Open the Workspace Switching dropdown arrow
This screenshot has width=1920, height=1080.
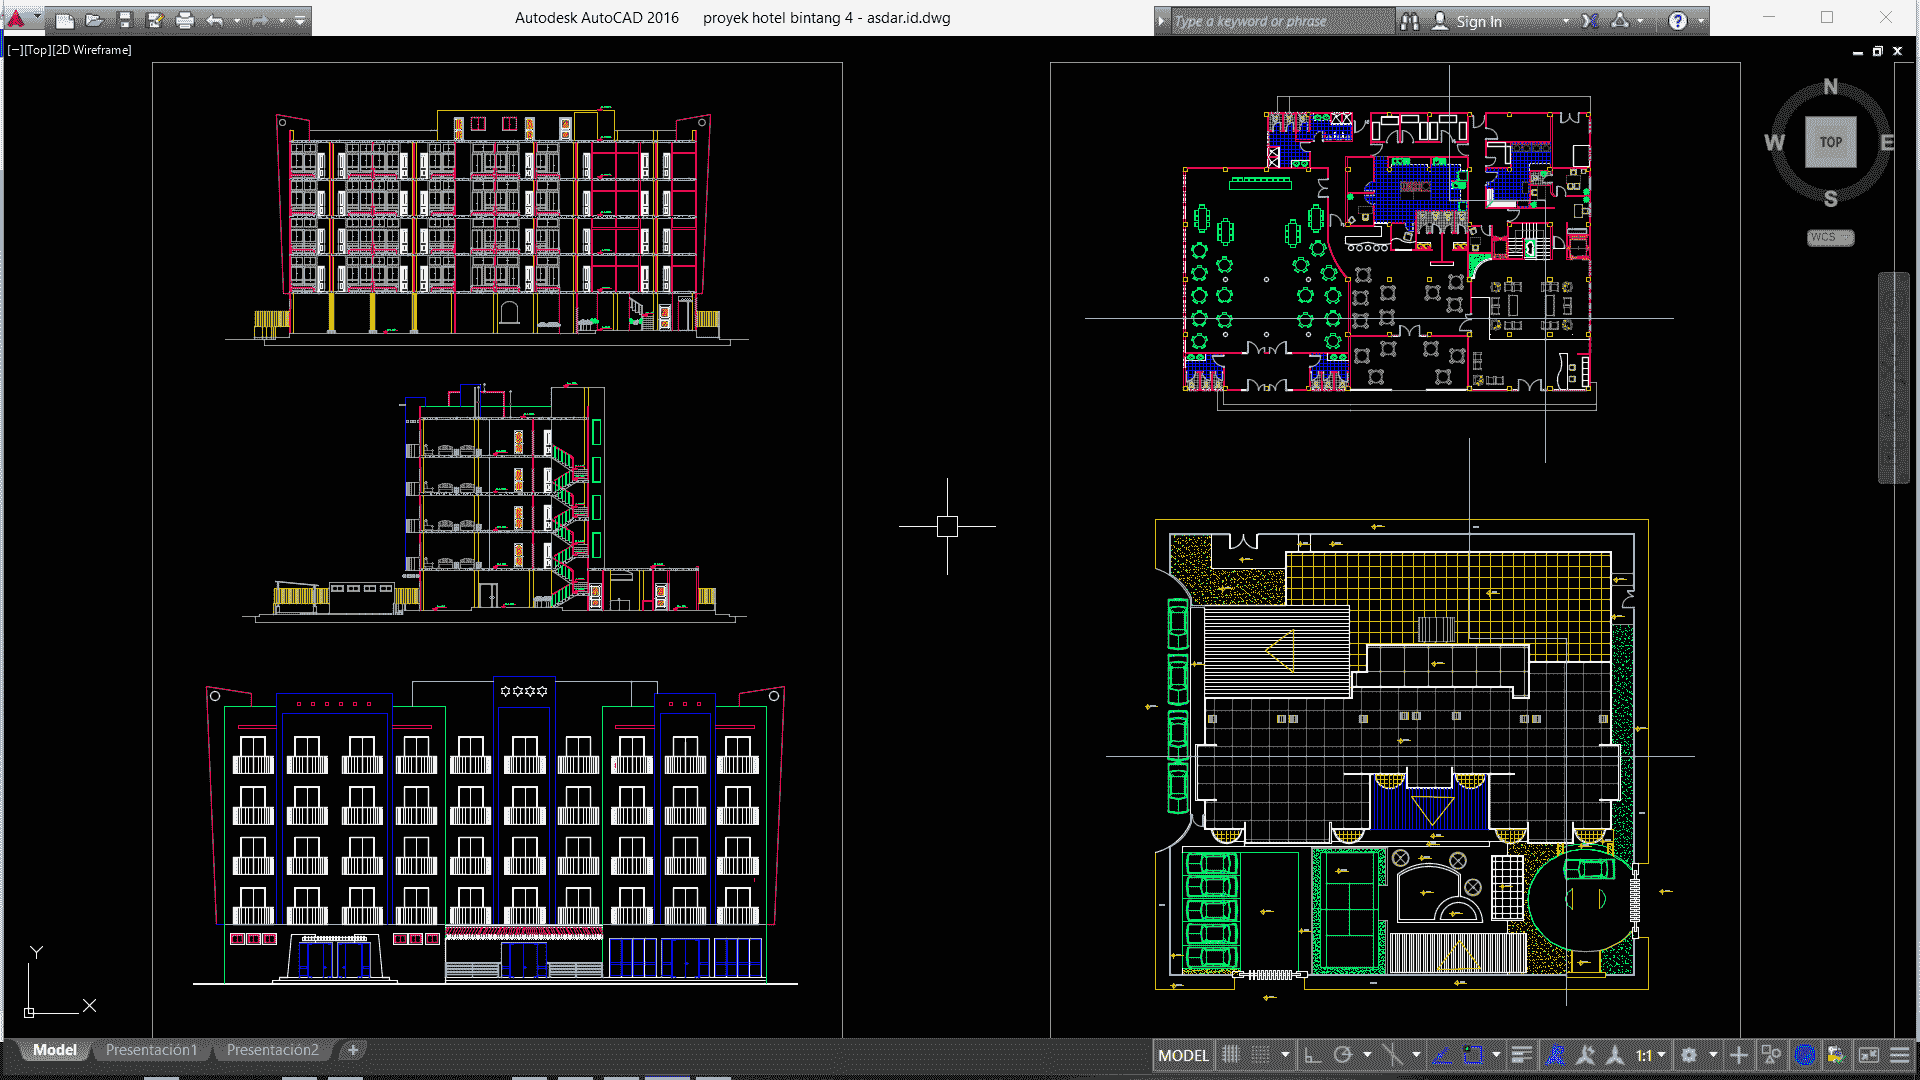[1713, 1055]
